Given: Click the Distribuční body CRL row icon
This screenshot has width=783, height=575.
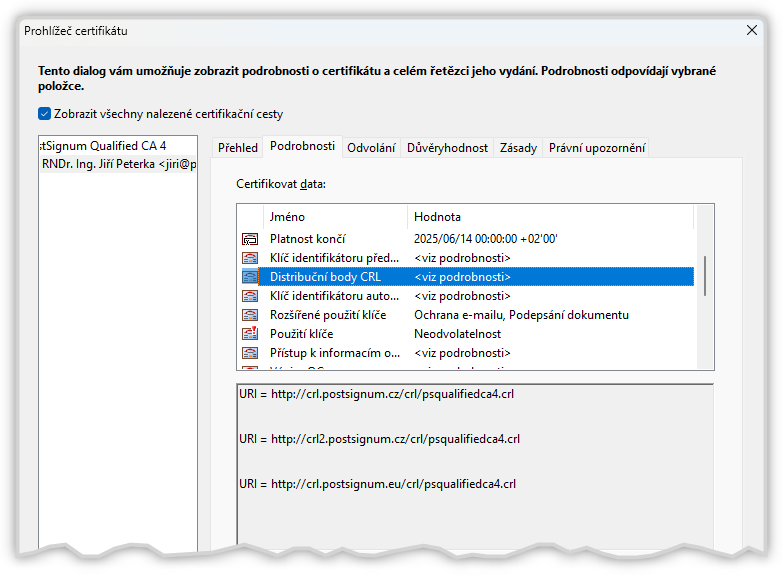Looking at the screenshot, I should 250,277.
